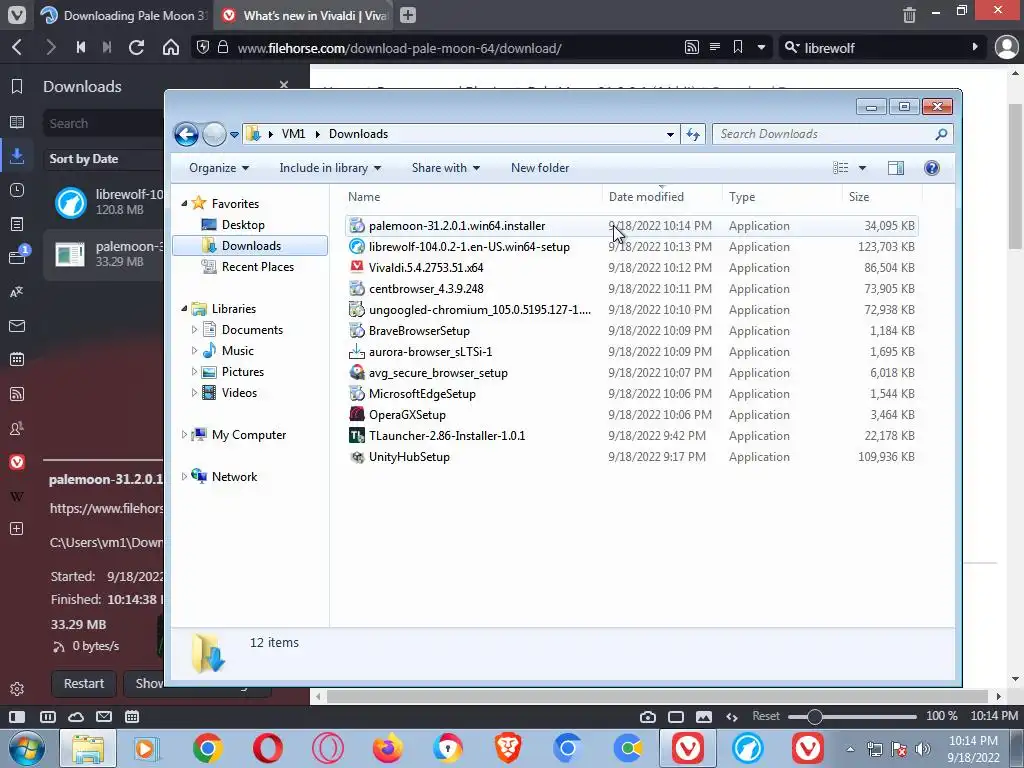
Task: Open closed tabs trash icon
Action: point(909,14)
